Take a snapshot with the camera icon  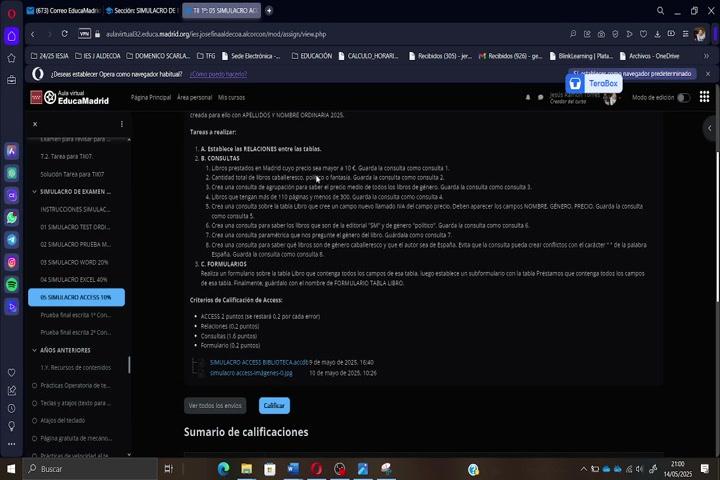[601, 34]
